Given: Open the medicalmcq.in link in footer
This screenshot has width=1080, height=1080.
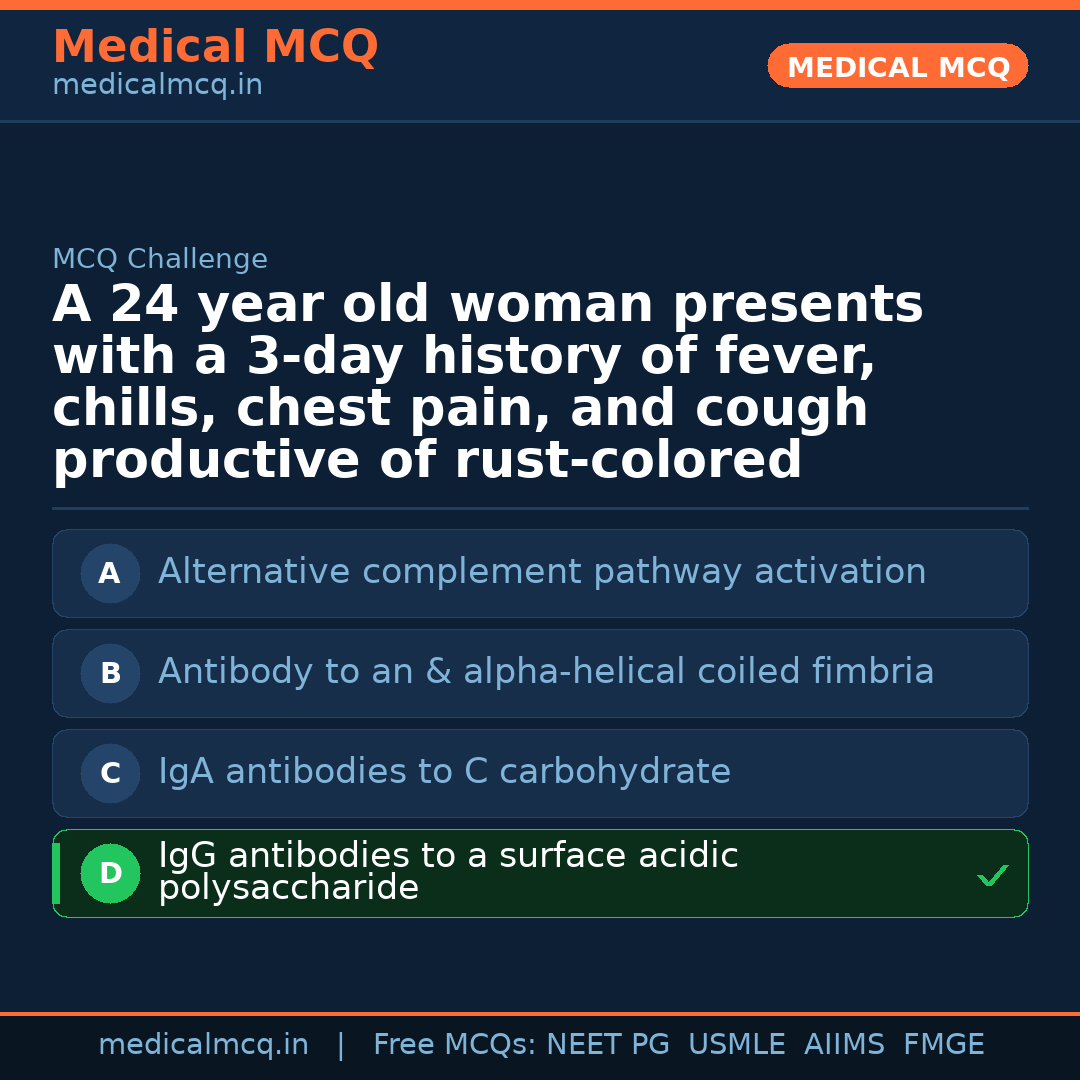Looking at the screenshot, I should pyautogui.click(x=203, y=1045).
